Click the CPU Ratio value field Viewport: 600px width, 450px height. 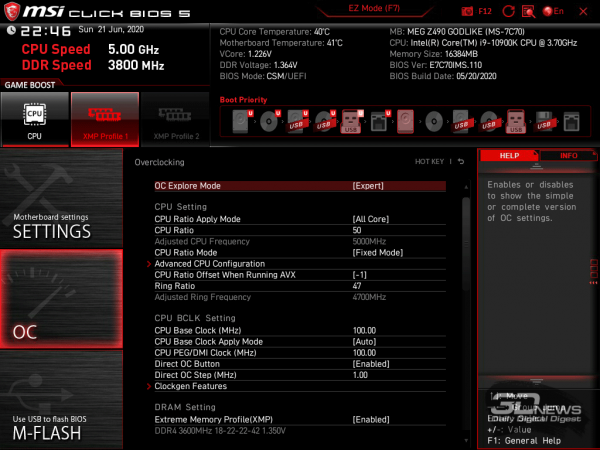click(x=357, y=230)
